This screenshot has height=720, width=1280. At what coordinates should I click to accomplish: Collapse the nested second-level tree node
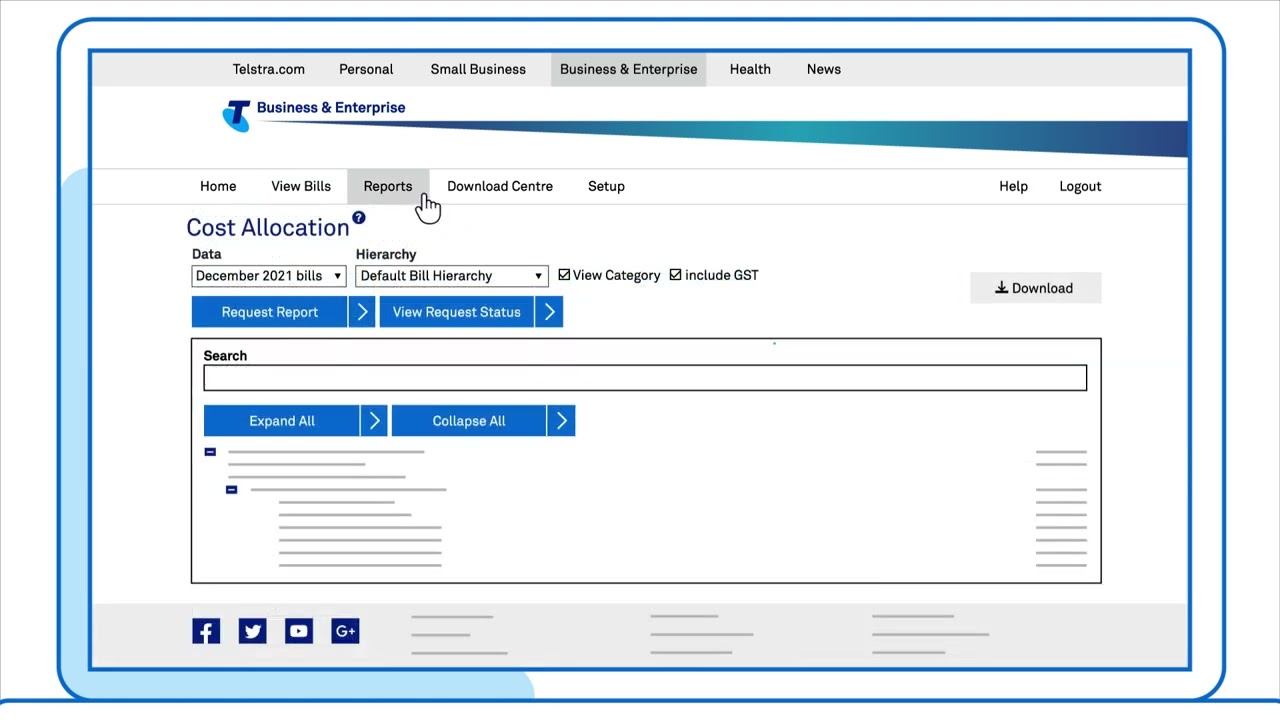[x=232, y=490]
